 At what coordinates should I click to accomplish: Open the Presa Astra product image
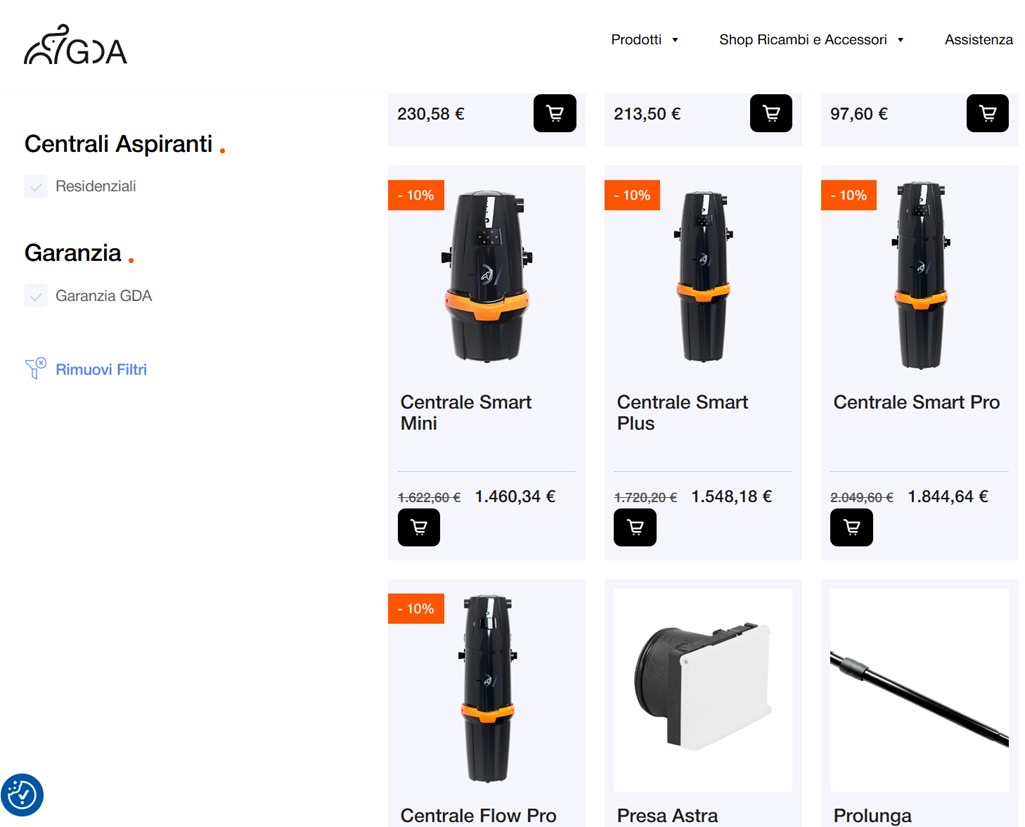tap(703, 690)
